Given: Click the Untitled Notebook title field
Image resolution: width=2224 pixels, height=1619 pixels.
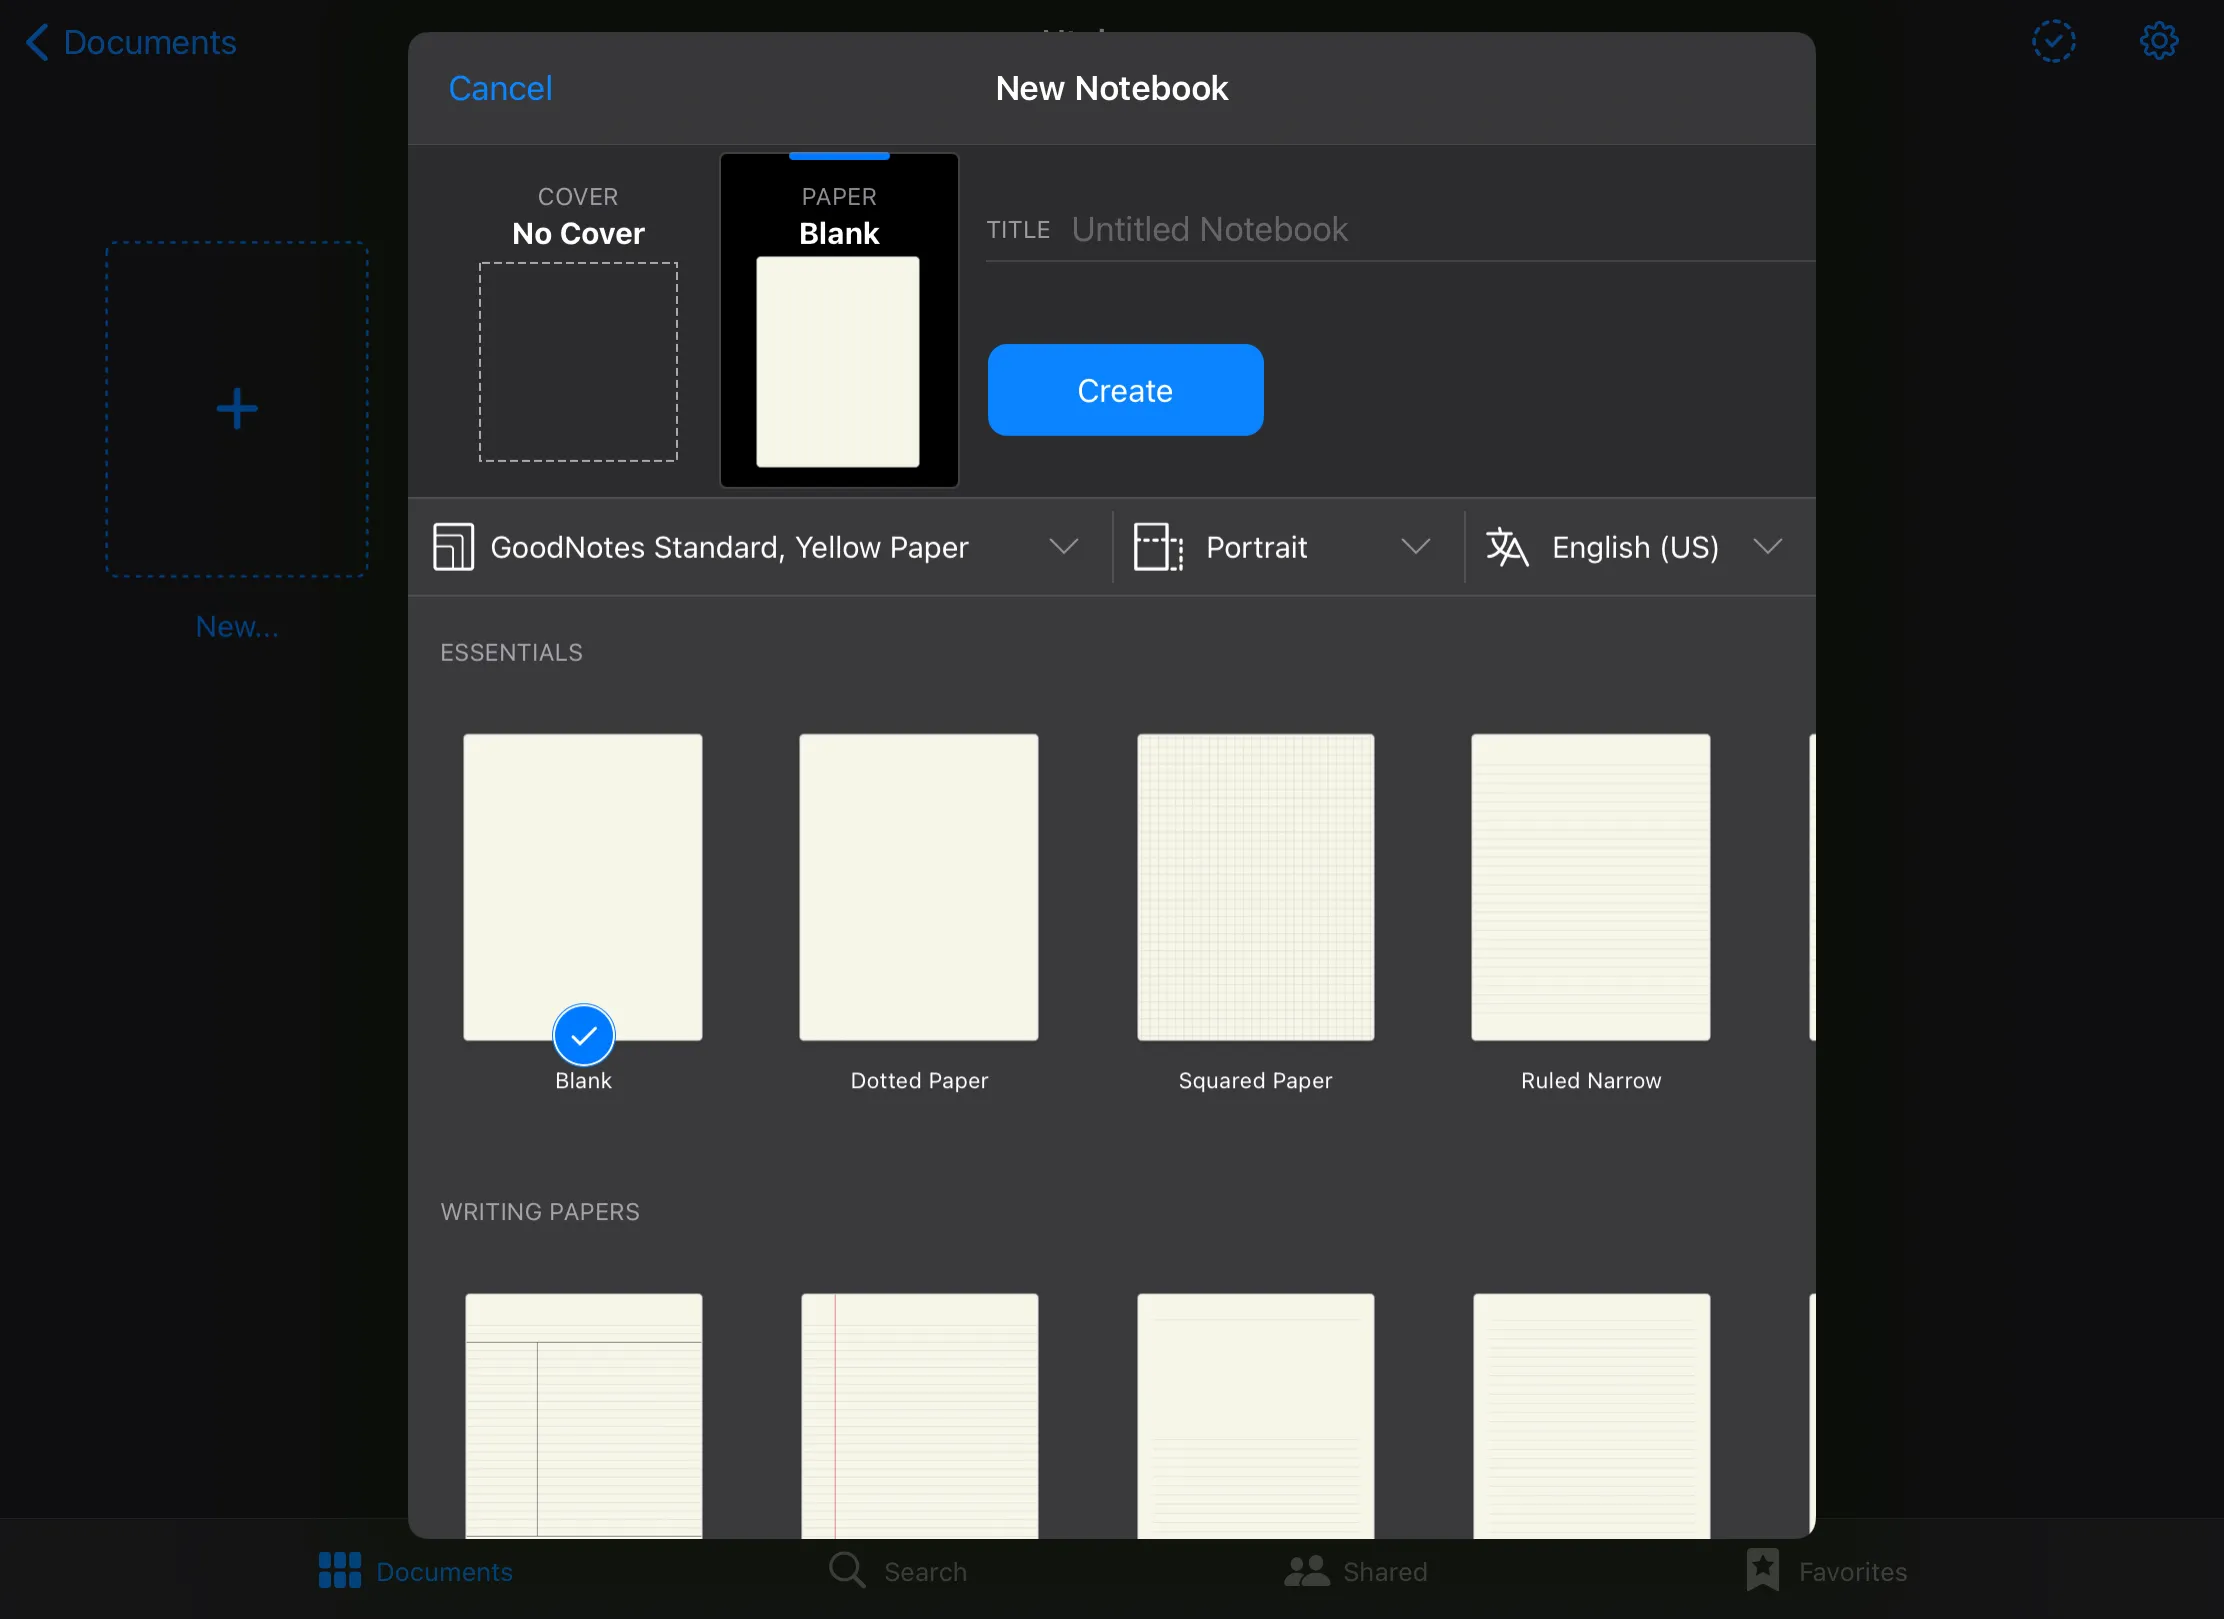Looking at the screenshot, I should pos(1210,230).
